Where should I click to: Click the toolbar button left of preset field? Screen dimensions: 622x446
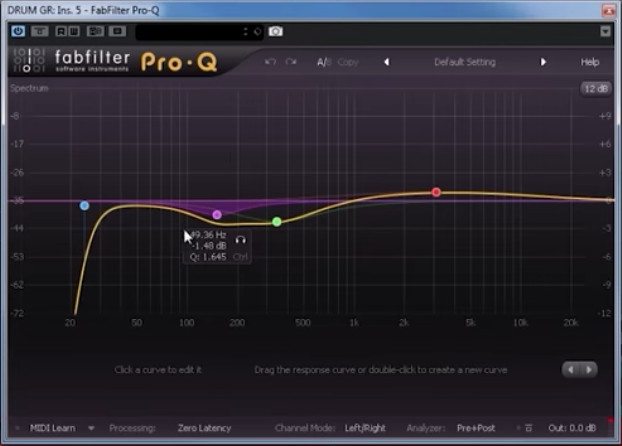point(117,31)
